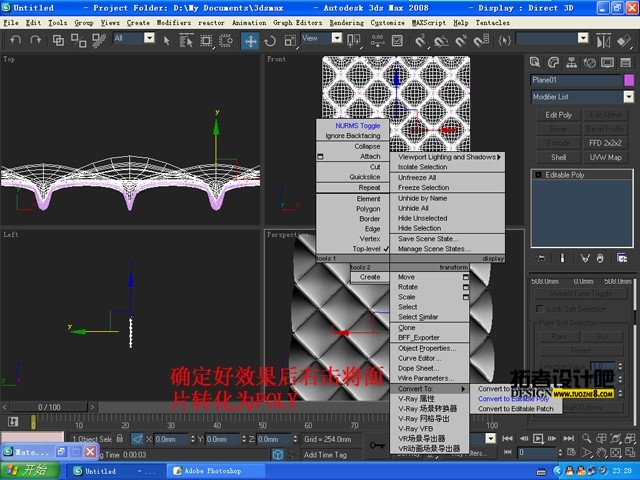Choose Isolate Selection in quad menu

422,167
